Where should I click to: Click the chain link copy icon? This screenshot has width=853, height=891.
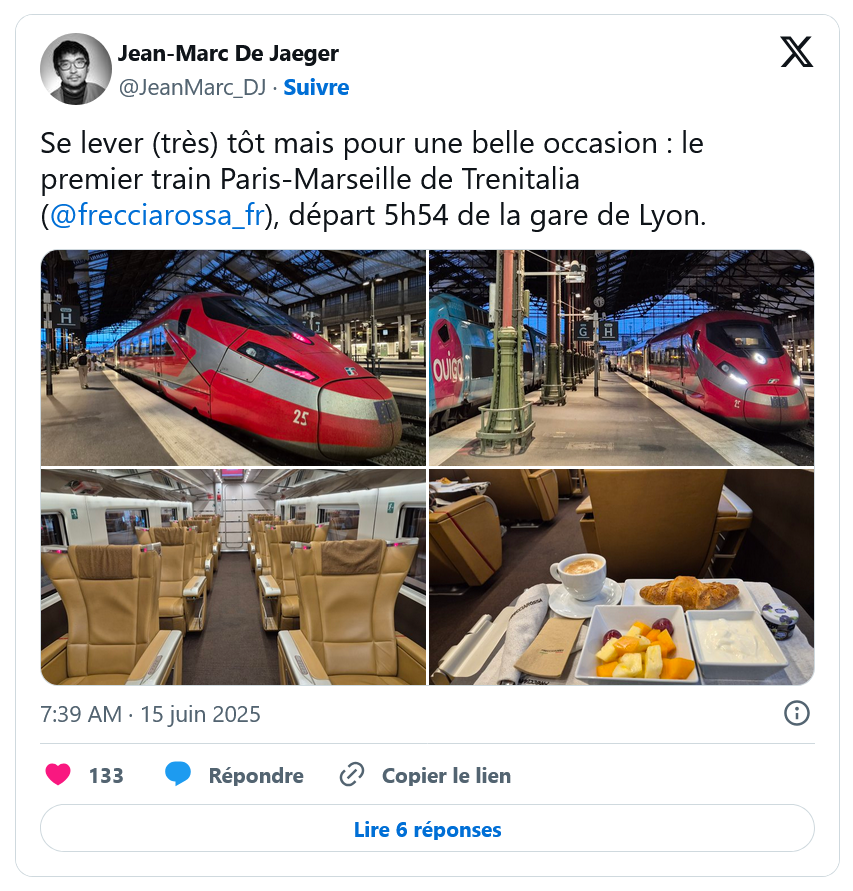click(x=352, y=775)
